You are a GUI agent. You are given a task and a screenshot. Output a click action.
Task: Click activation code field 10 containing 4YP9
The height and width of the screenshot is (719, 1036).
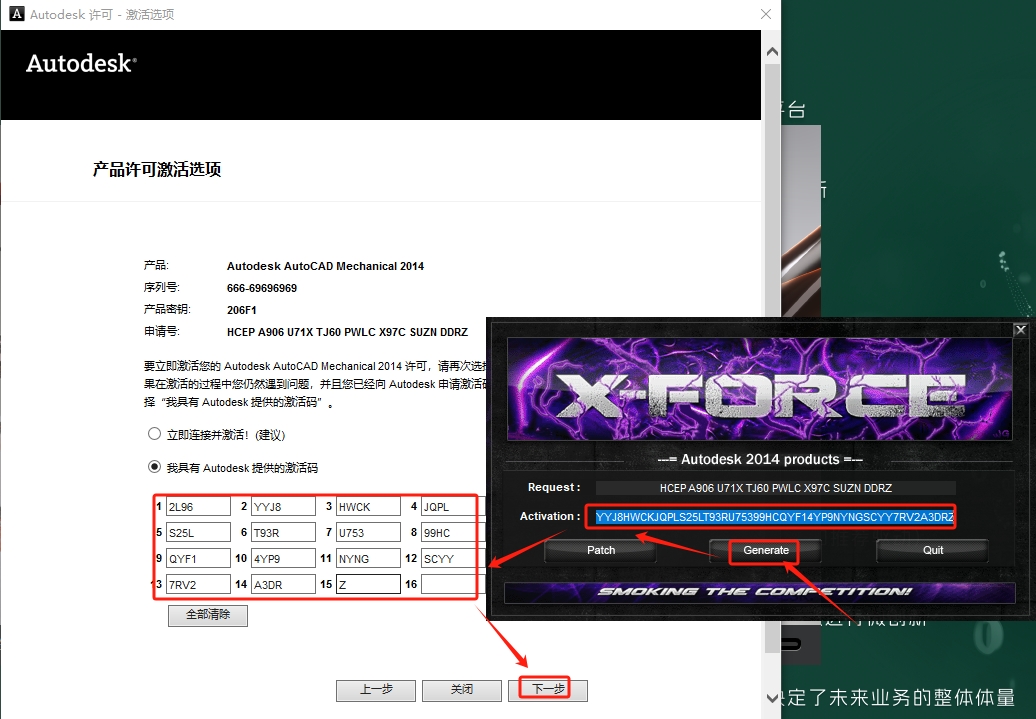(283, 558)
